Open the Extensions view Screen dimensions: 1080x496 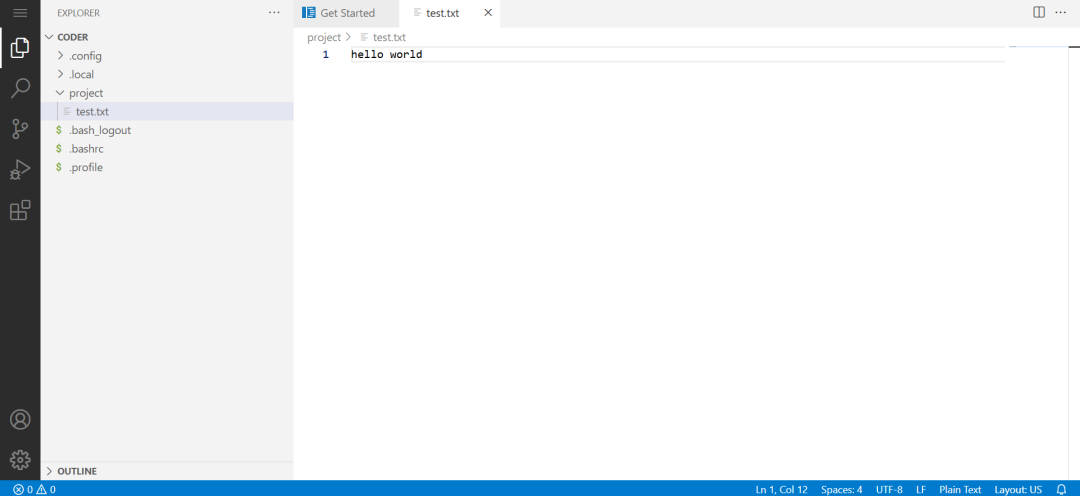(x=20, y=210)
